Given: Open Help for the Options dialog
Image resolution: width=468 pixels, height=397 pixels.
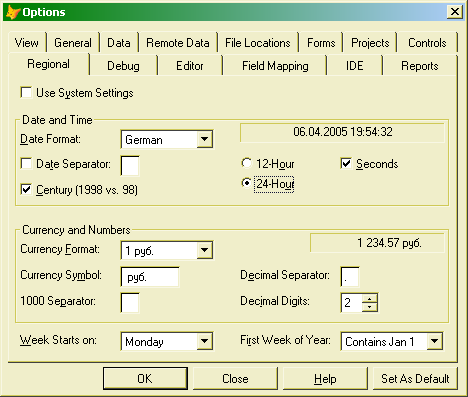Looking at the screenshot, I should click(325, 378).
